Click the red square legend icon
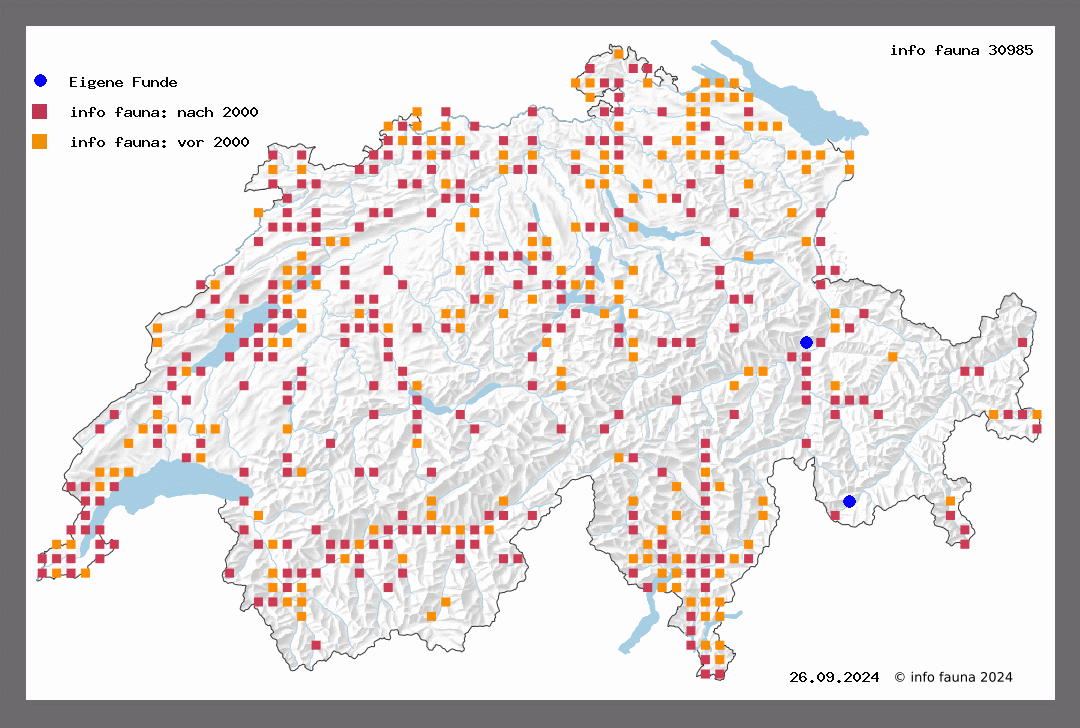 pyautogui.click(x=39, y=111)
